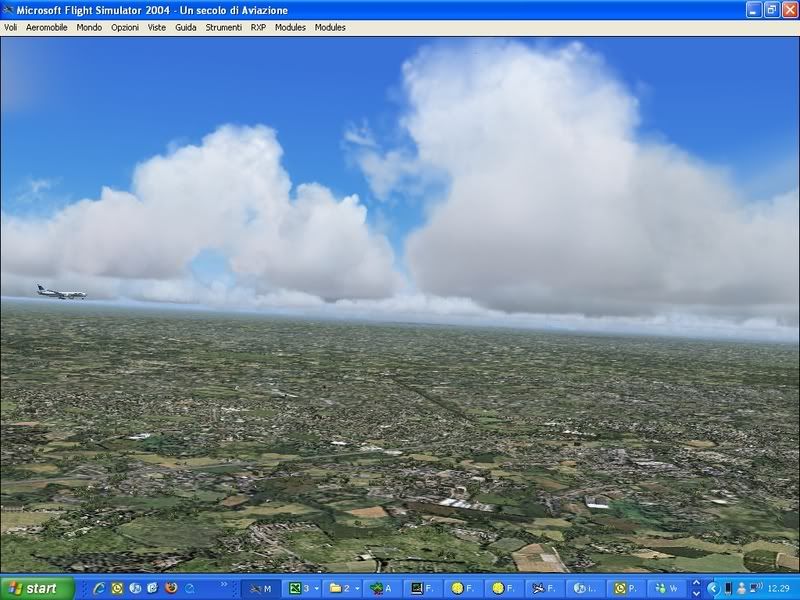
Task: Close the Flight Simulator window
Action: coord(789,10)
